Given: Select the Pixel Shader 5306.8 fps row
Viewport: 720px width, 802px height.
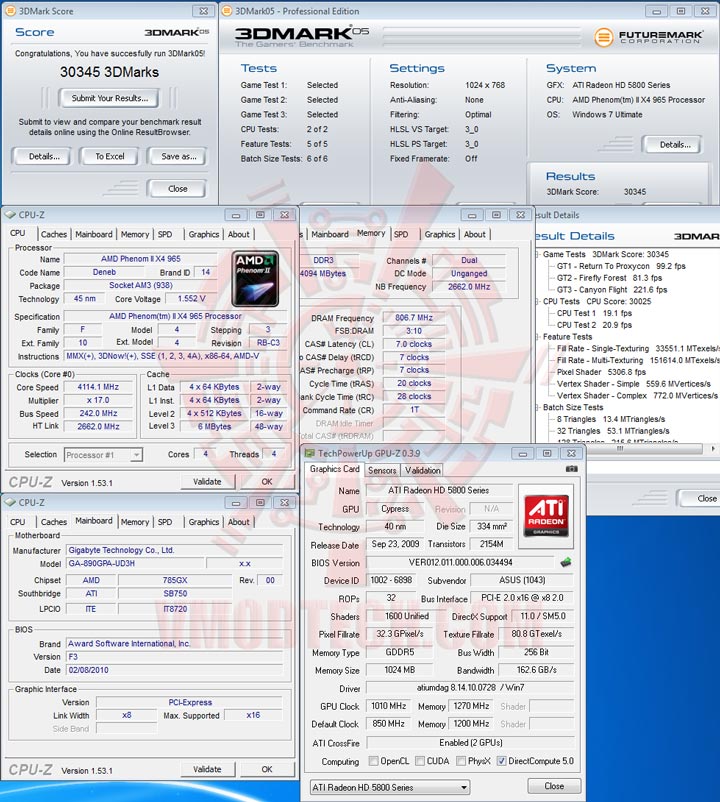Looking at the screenshot, I should pyautogui.click(x=601, y=372).
